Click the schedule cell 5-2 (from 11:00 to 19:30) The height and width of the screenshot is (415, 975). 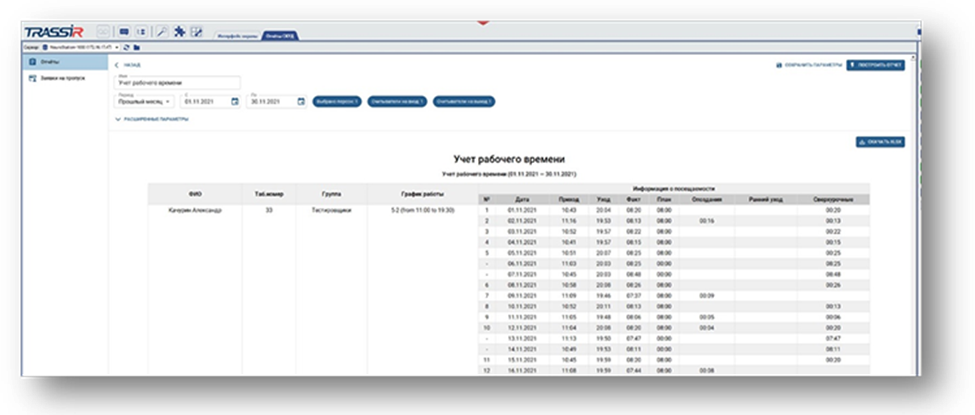[423, 210]
